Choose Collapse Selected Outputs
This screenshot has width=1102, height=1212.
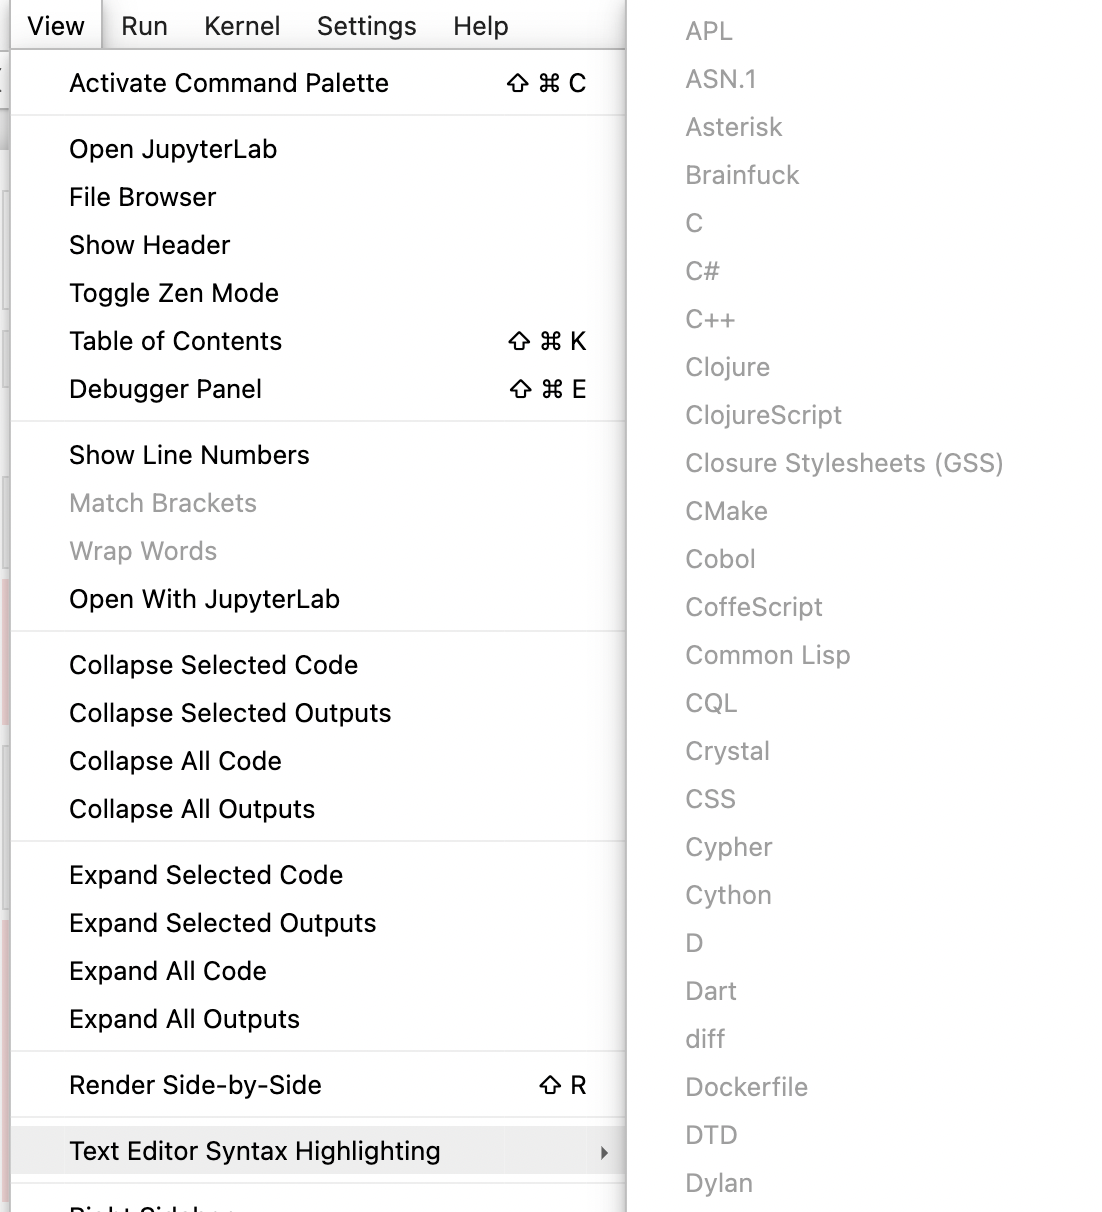[318, 713]
